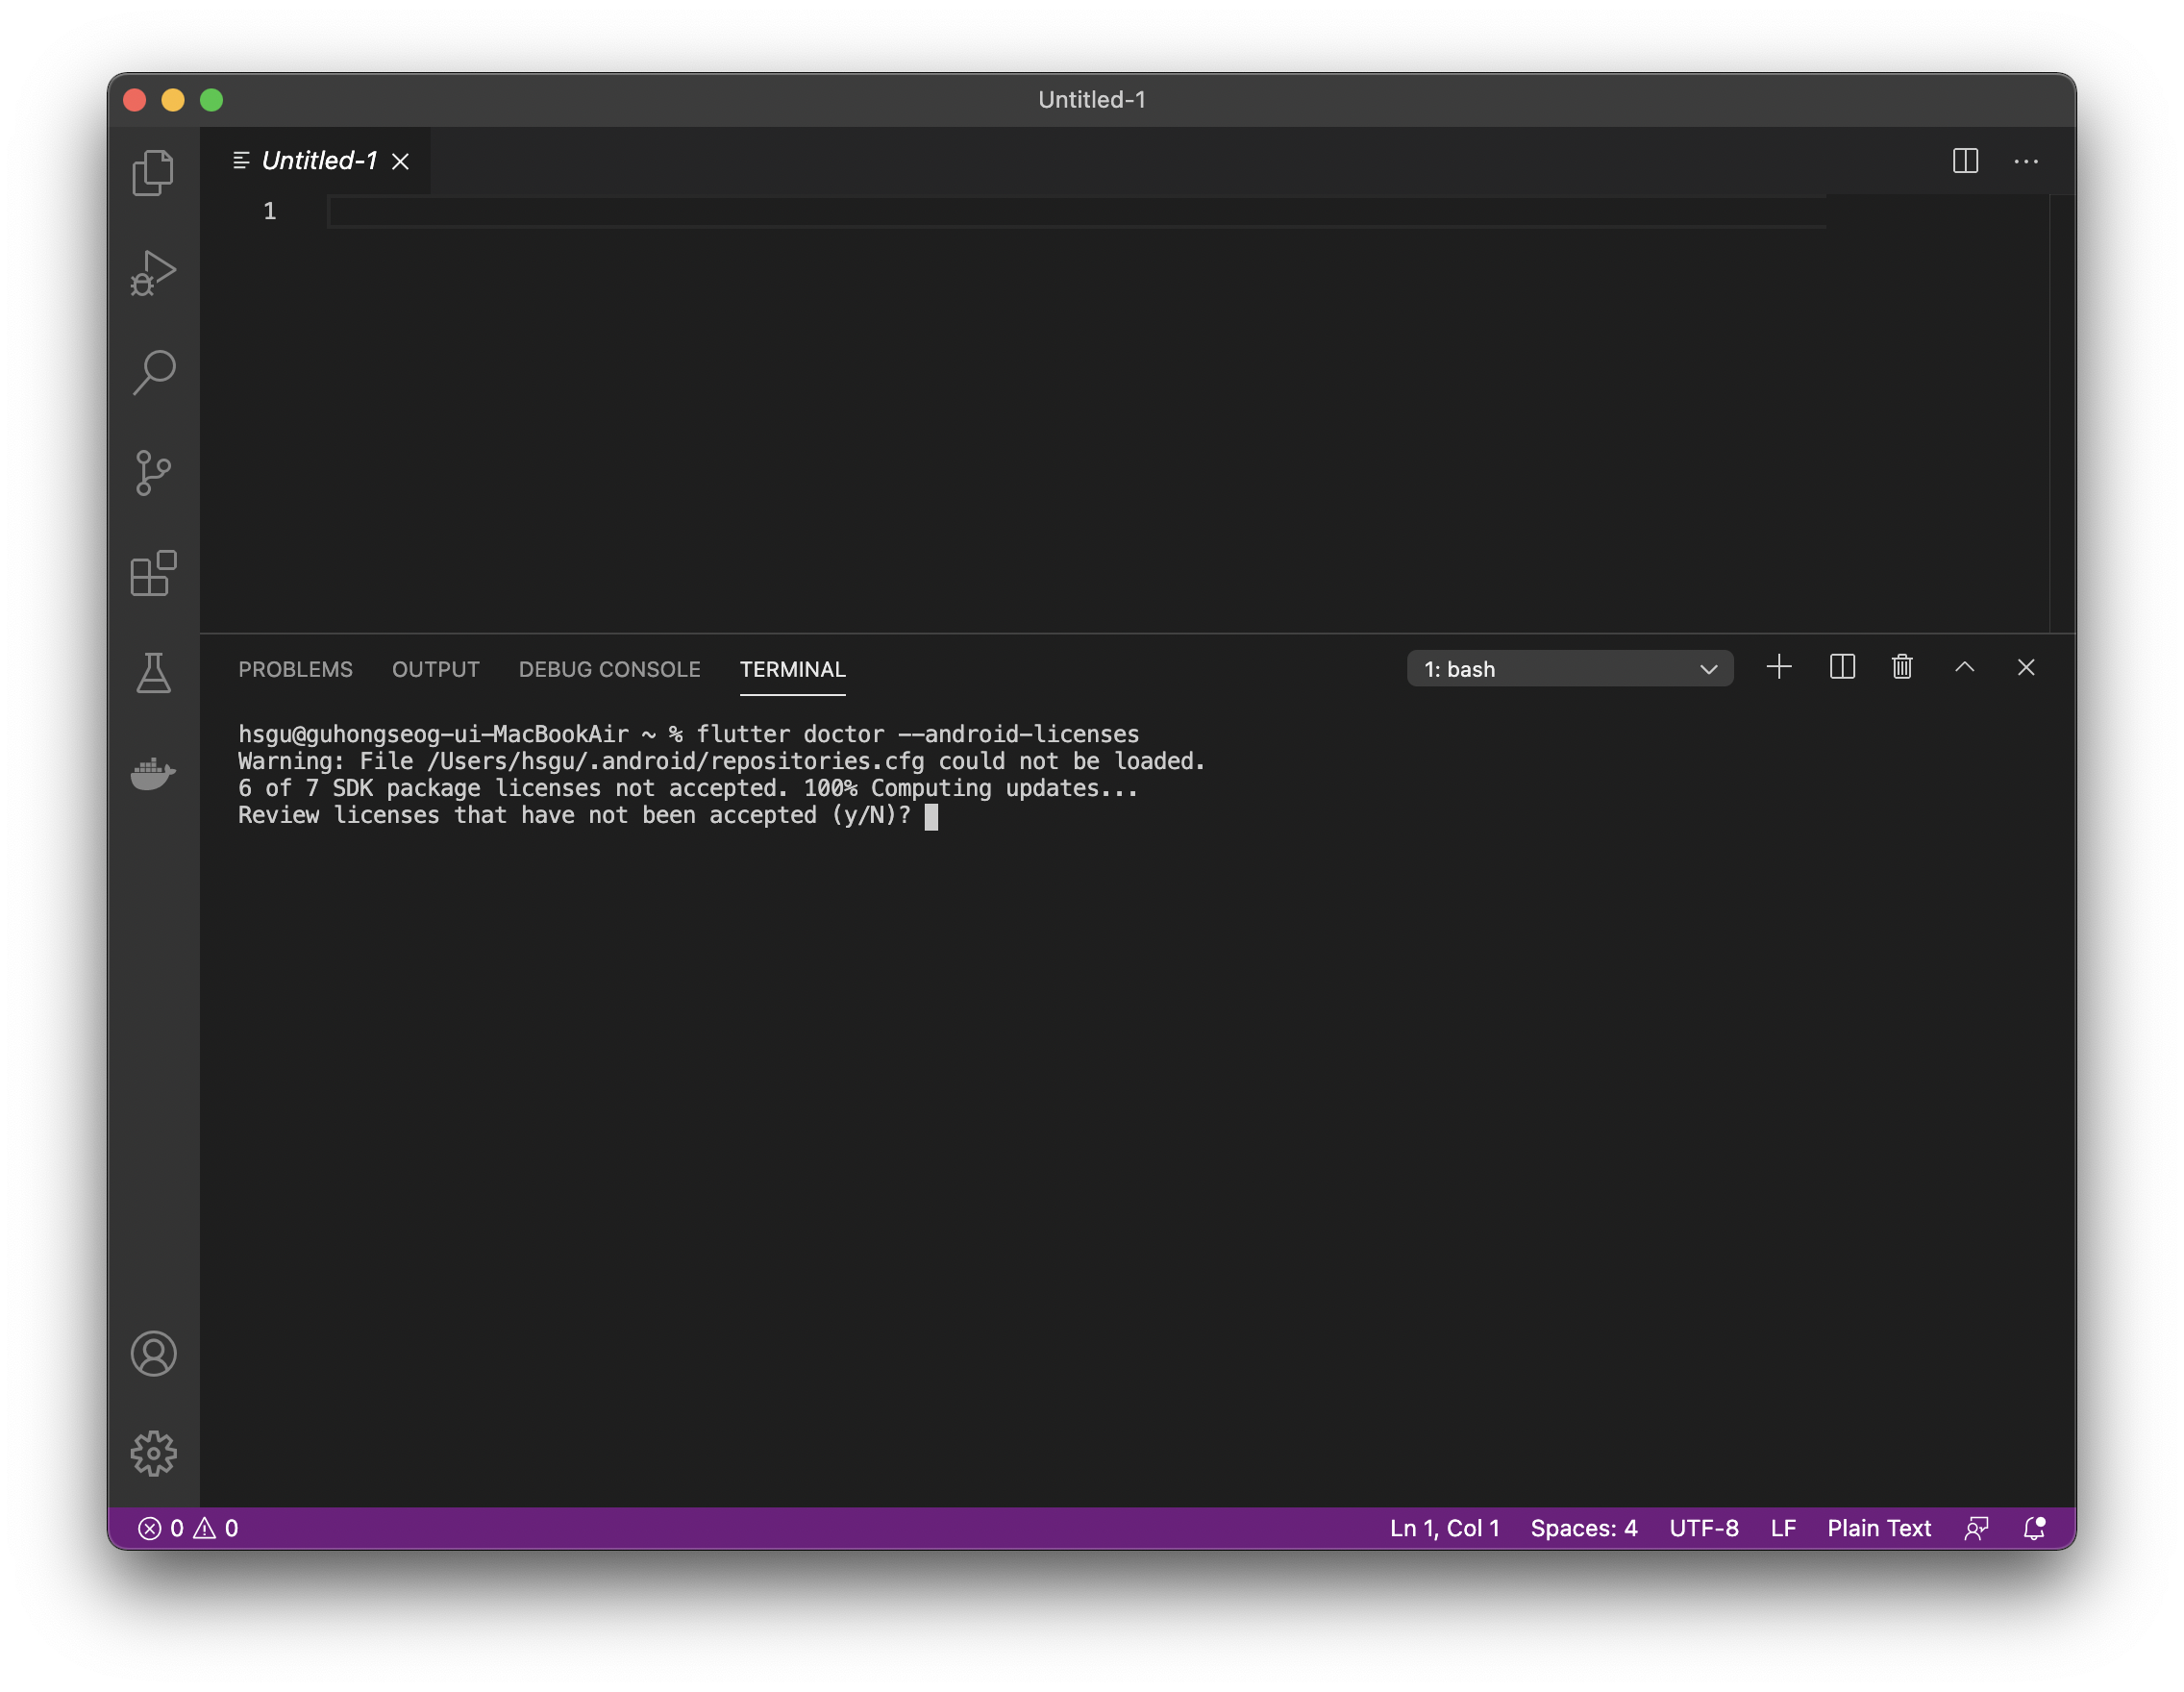Open the Testing flask view
This screenshot has width=2184, height=1692.
153,672
